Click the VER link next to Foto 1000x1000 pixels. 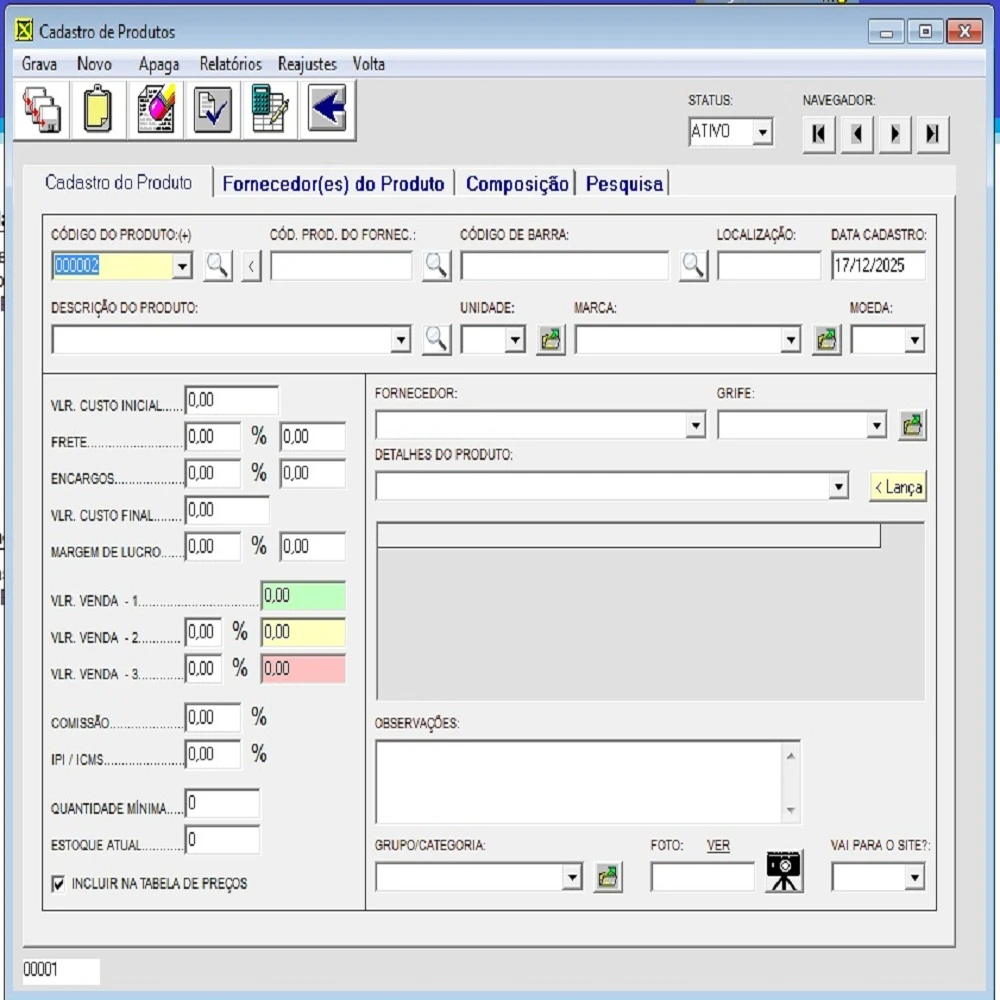[718, 846]
